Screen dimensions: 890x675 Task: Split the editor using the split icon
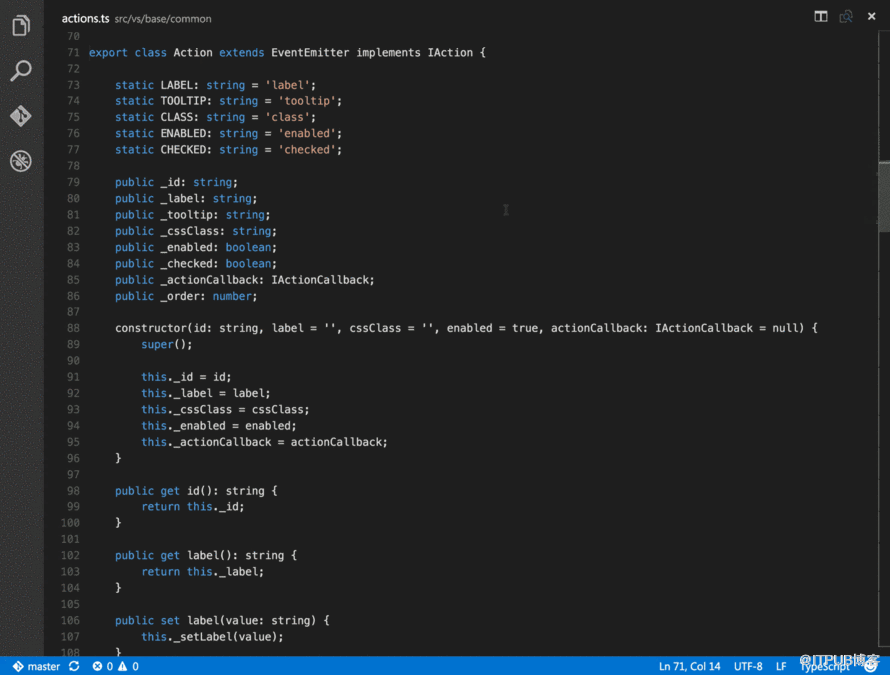click(x=821, y=16)
